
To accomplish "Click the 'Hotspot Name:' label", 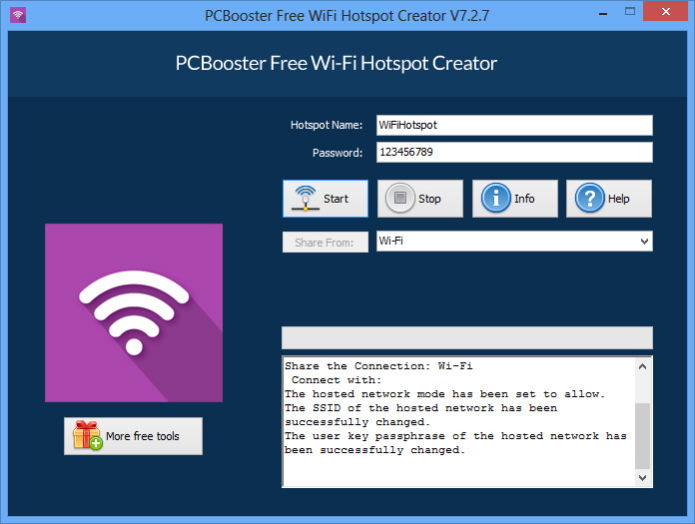I will [327, 125].
